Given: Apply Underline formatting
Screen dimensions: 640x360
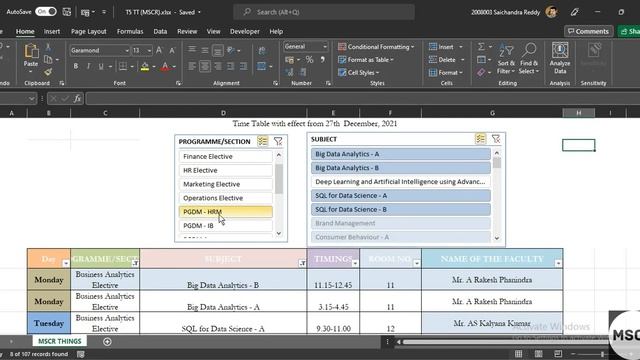Looking at the screenshot, I should click(x=101, y=66).
